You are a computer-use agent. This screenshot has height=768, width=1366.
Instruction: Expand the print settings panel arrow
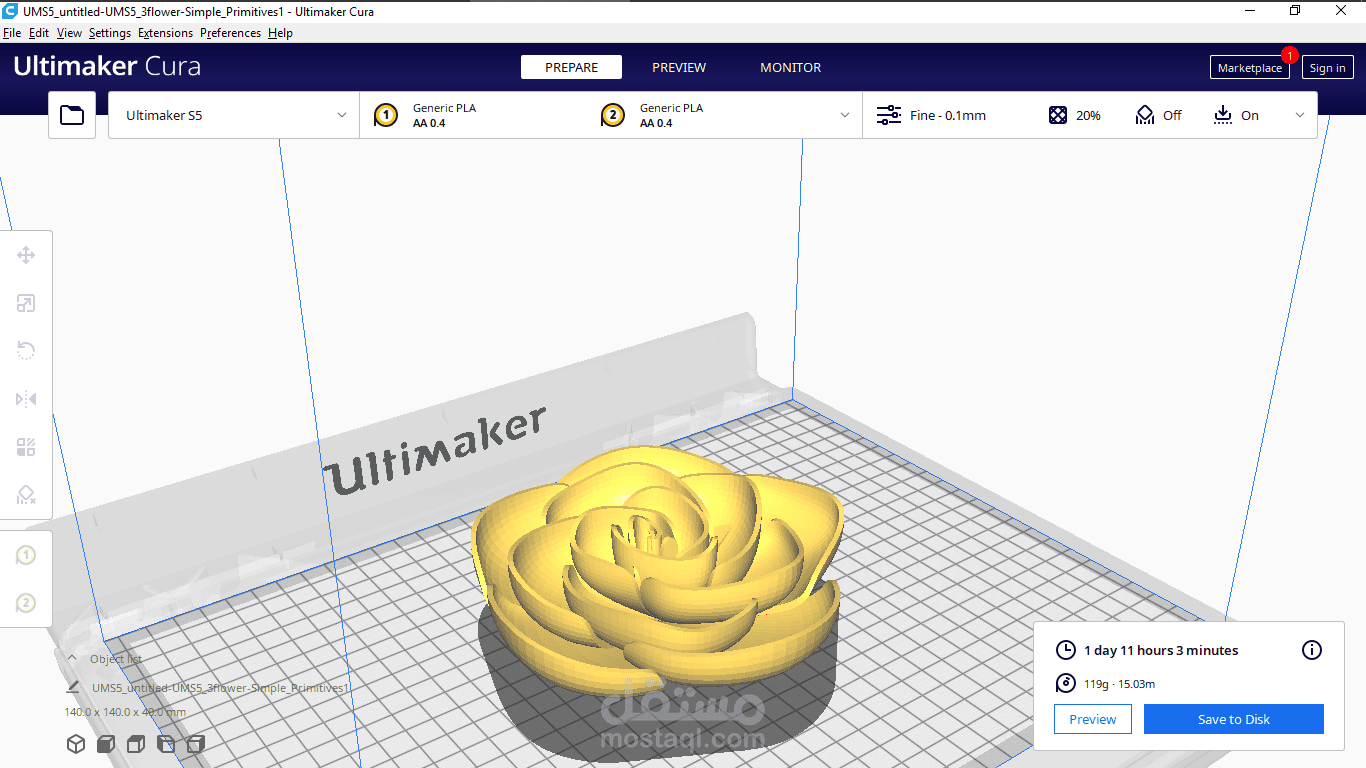click(x=1300, y=115)
